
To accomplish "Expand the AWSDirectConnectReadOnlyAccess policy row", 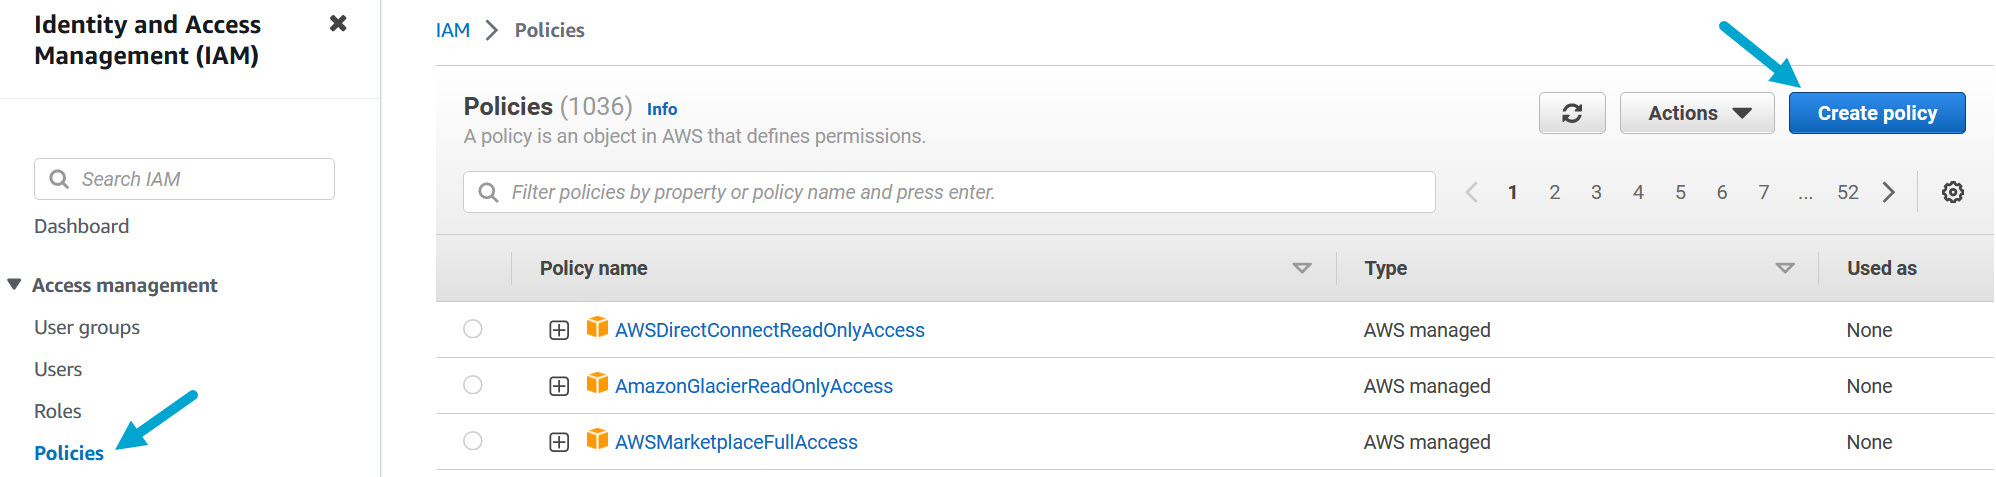I will pos(559,330).
